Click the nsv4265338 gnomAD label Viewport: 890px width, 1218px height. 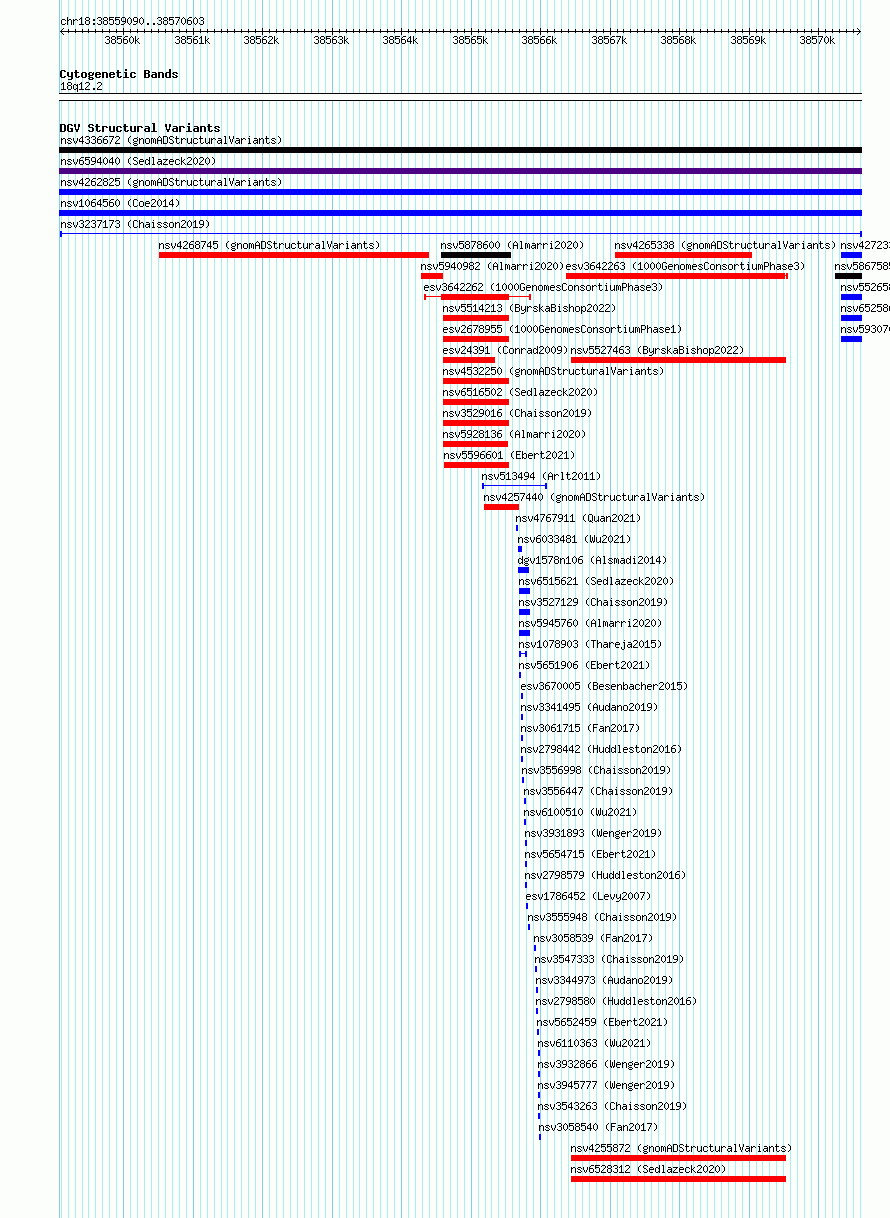[x=725, y=245]
